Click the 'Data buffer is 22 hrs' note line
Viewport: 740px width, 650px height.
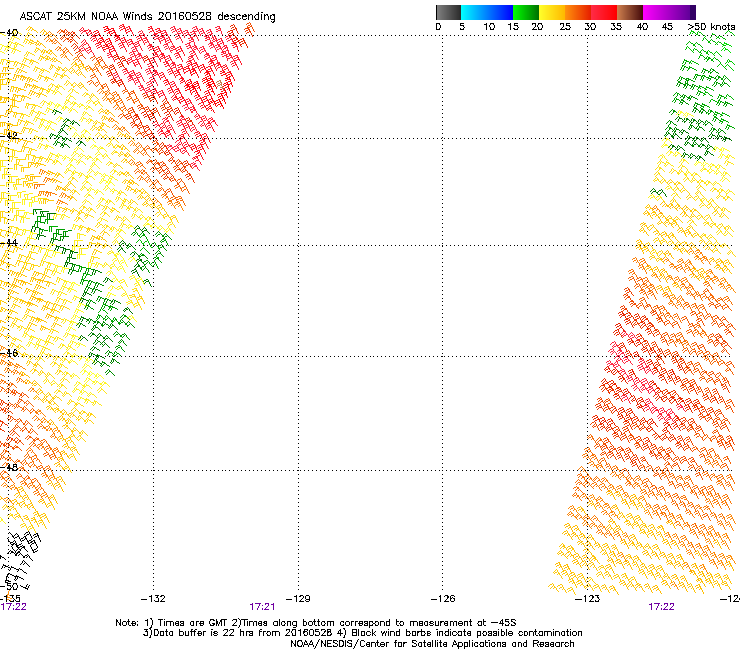362,633
